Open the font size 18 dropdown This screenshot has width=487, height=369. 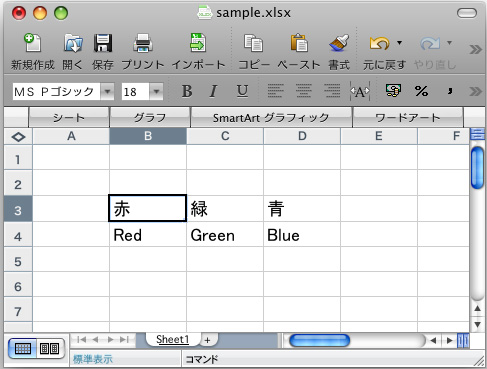[x=156, y=91]
